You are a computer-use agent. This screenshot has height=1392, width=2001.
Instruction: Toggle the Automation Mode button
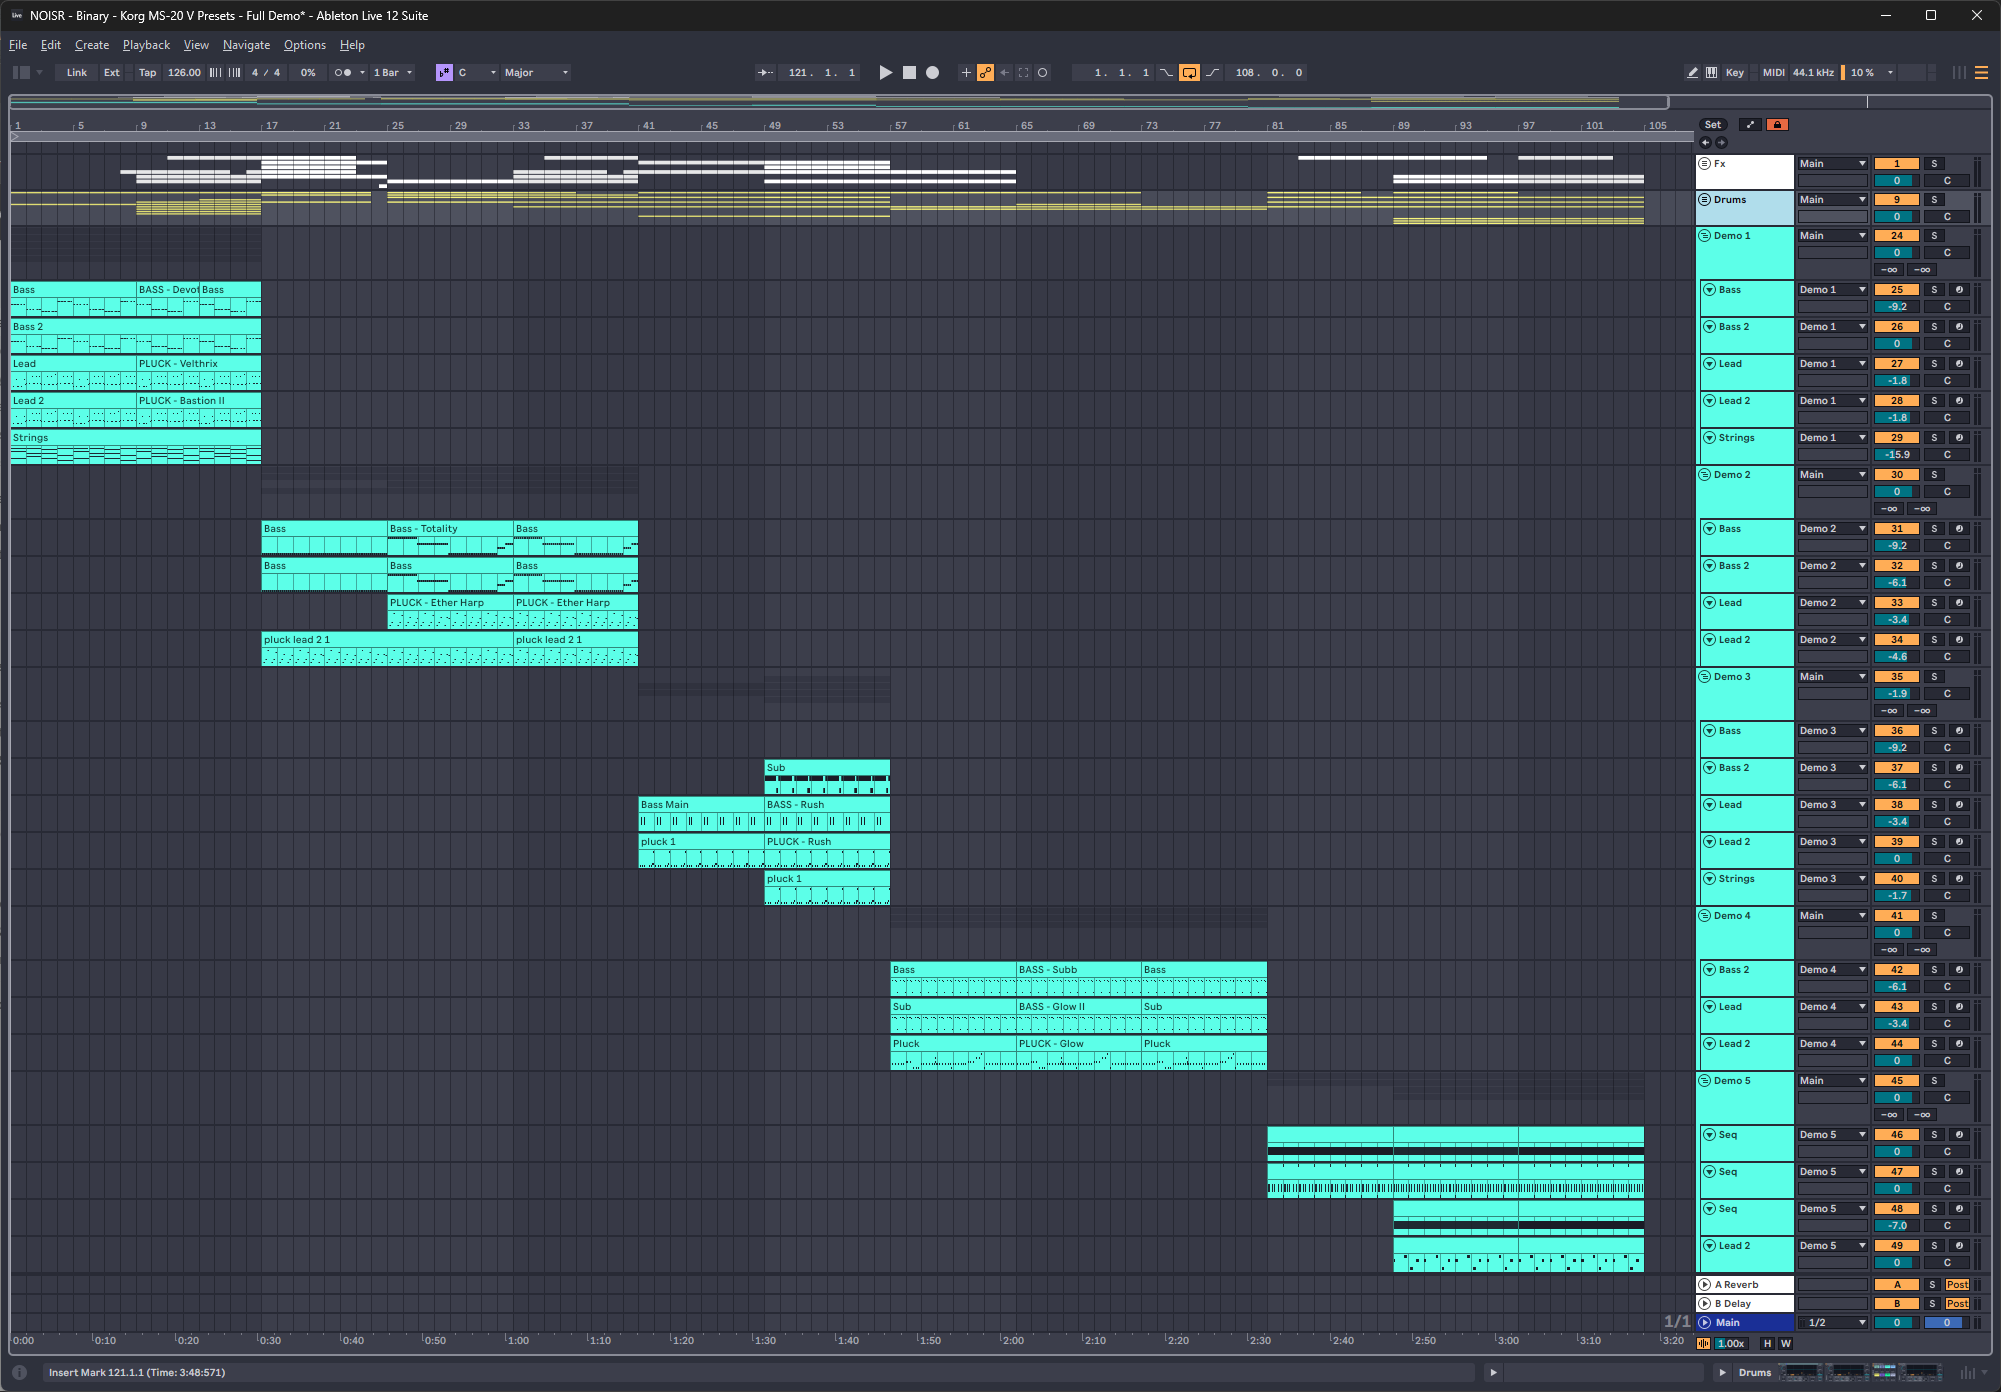(x=1750, y=125)
